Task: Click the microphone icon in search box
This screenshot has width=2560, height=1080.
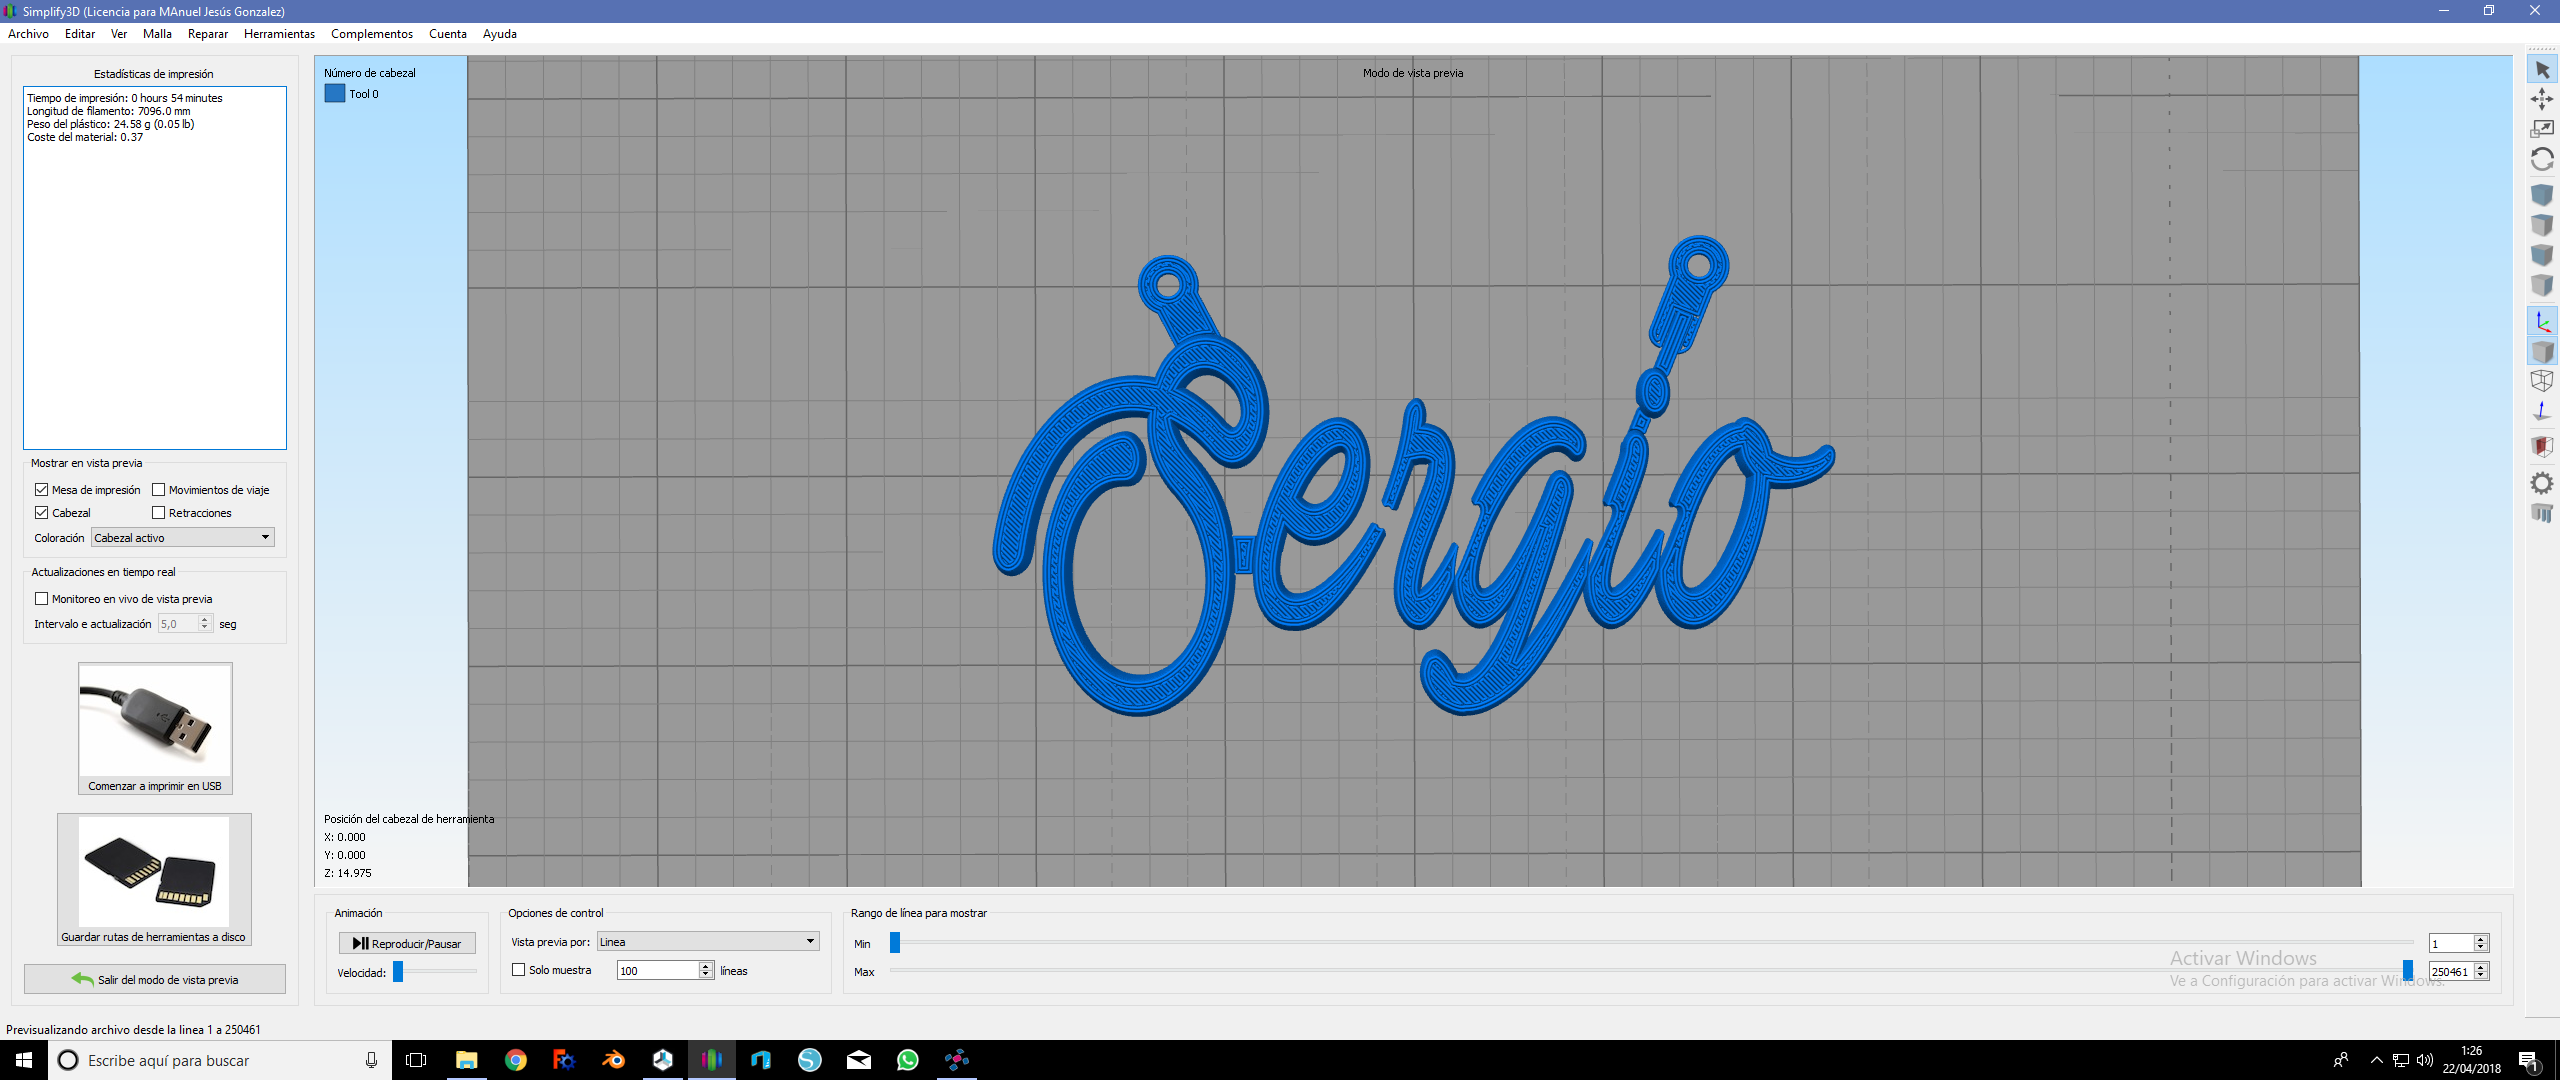Action: 371,1060
